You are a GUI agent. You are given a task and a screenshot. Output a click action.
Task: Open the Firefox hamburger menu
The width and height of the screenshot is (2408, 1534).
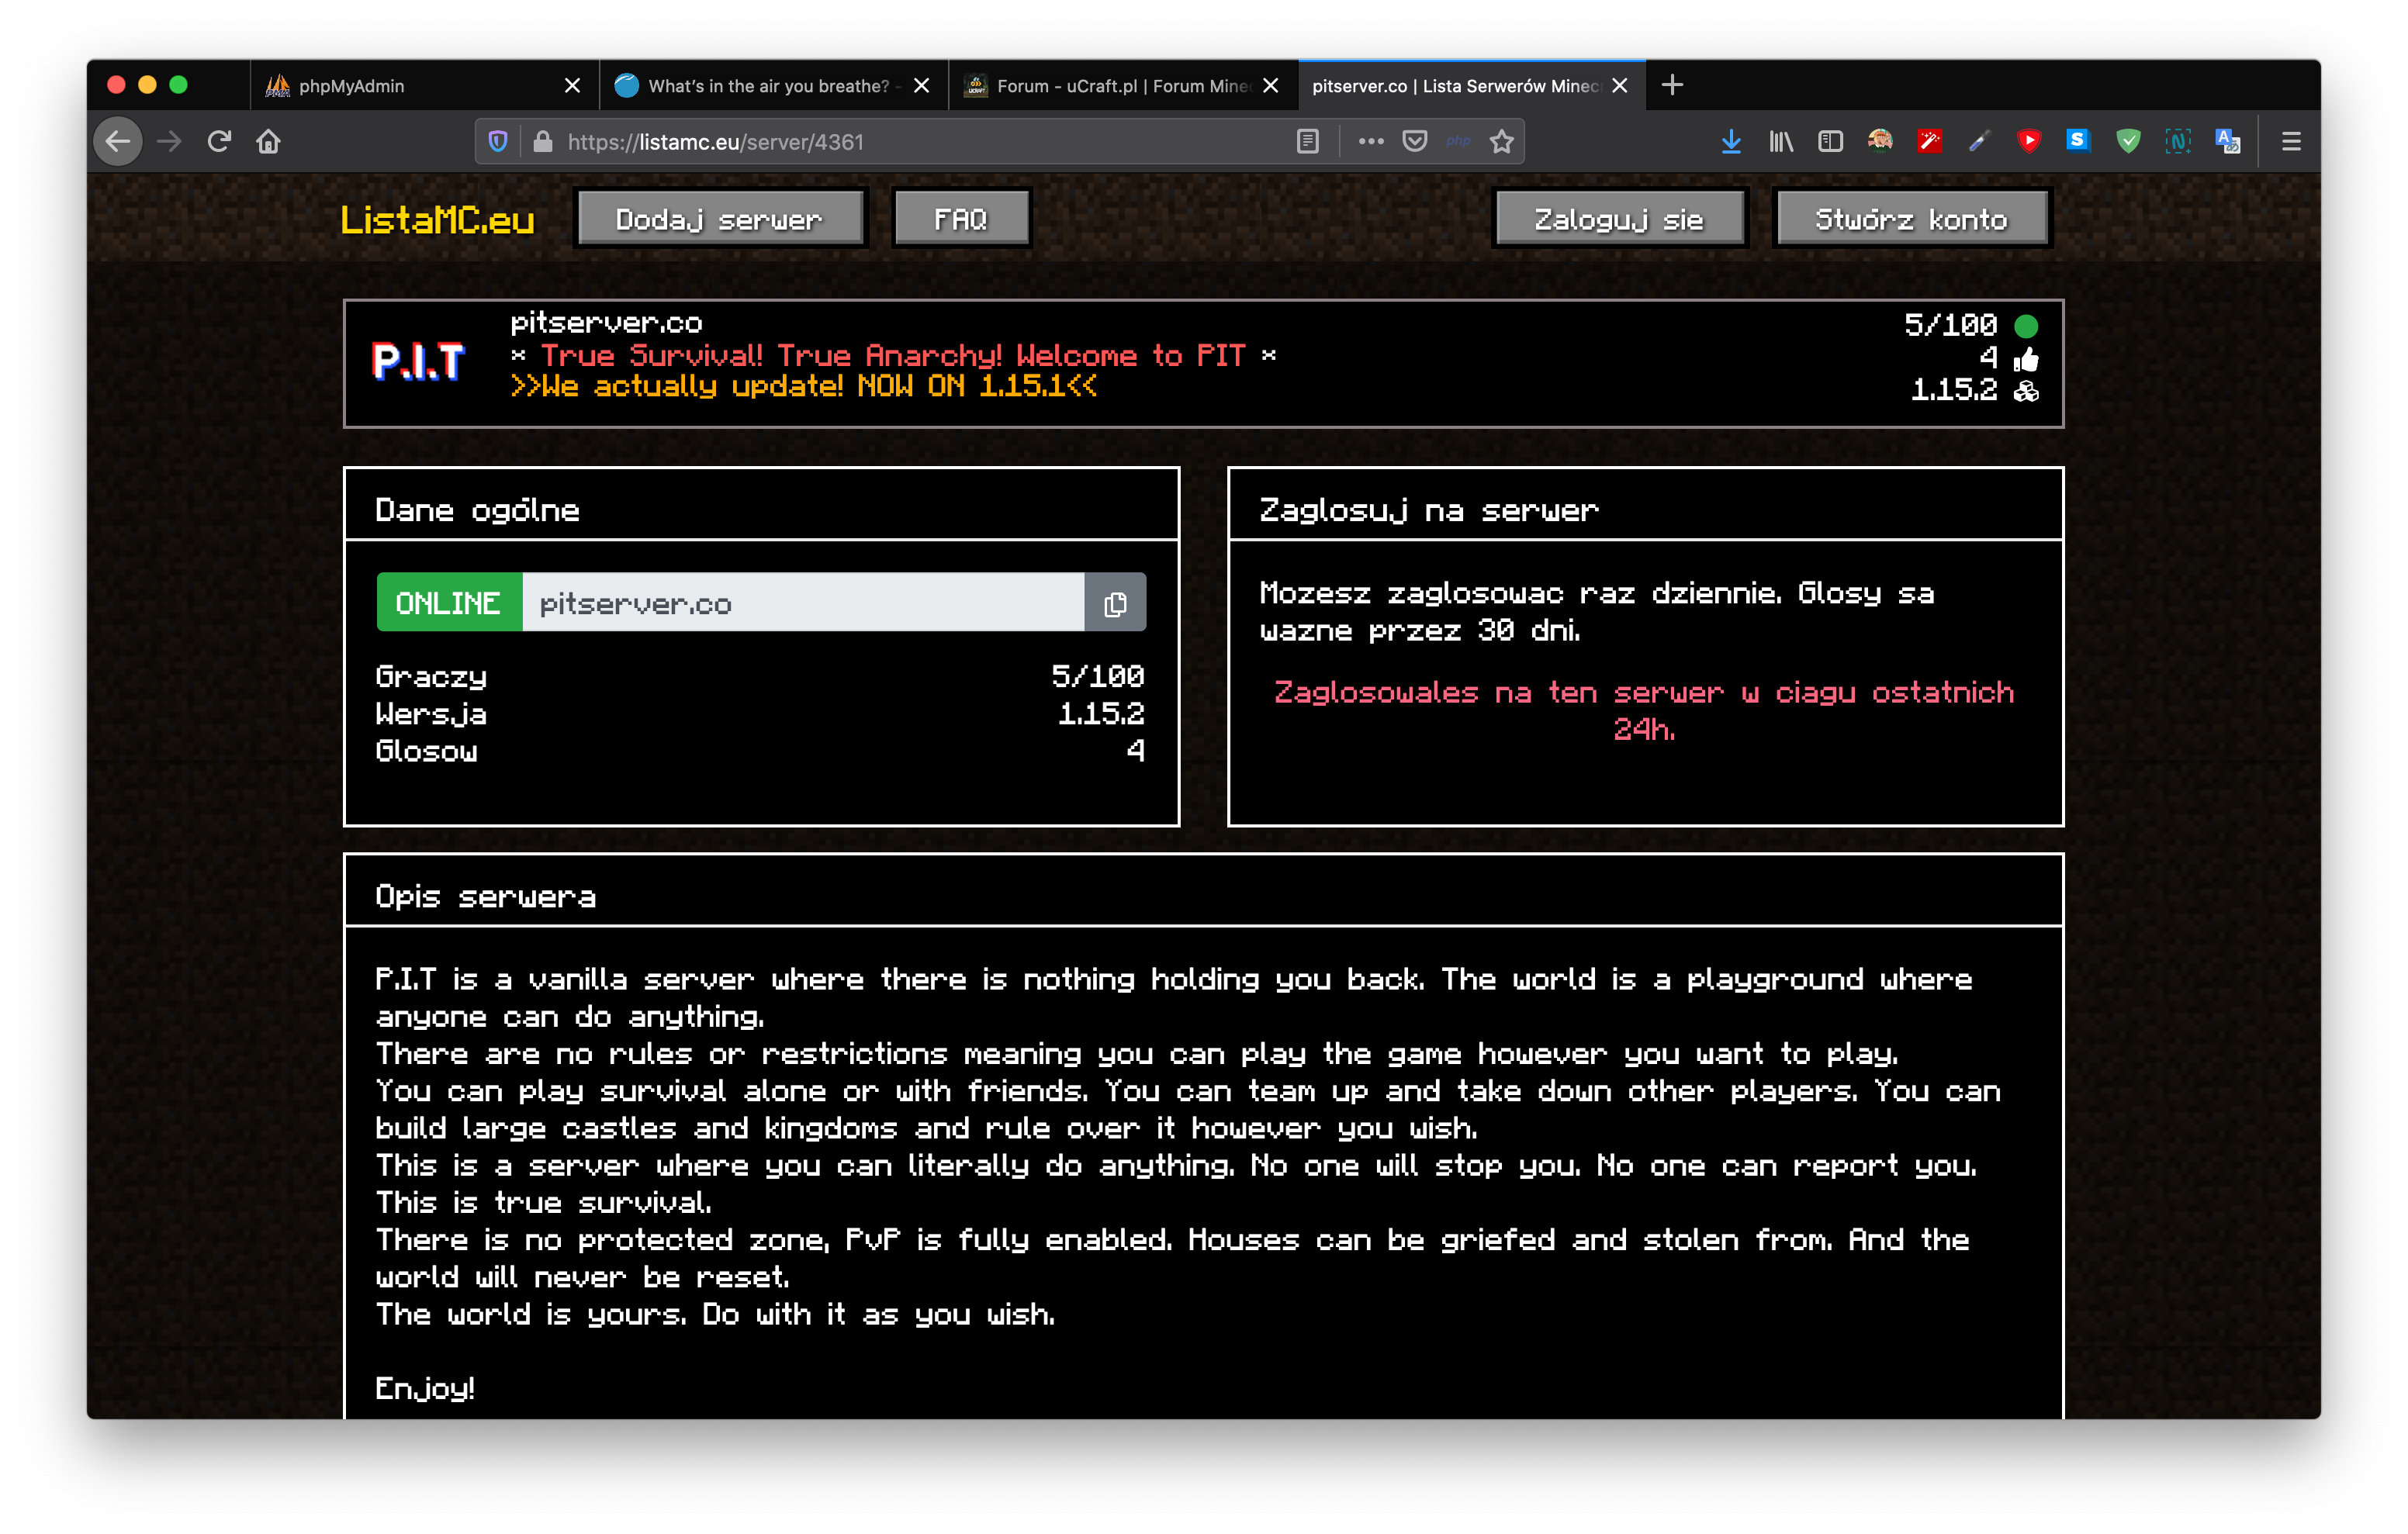pos(2291,142)
